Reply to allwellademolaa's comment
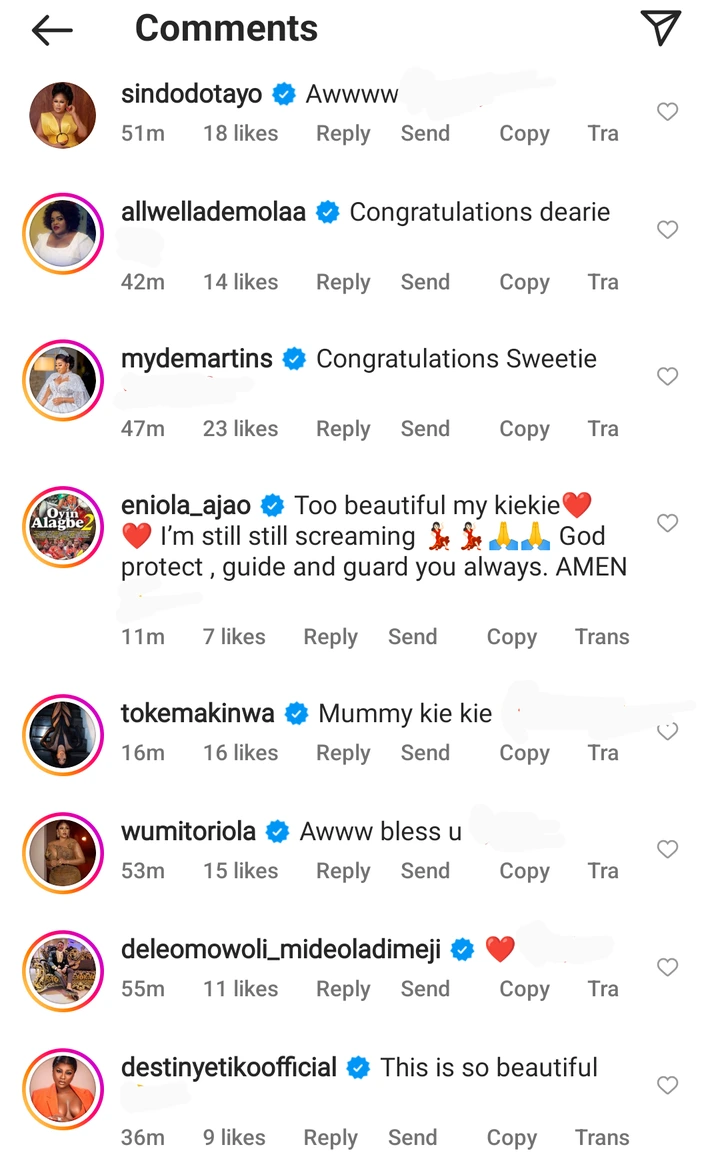 coord(343,282)
